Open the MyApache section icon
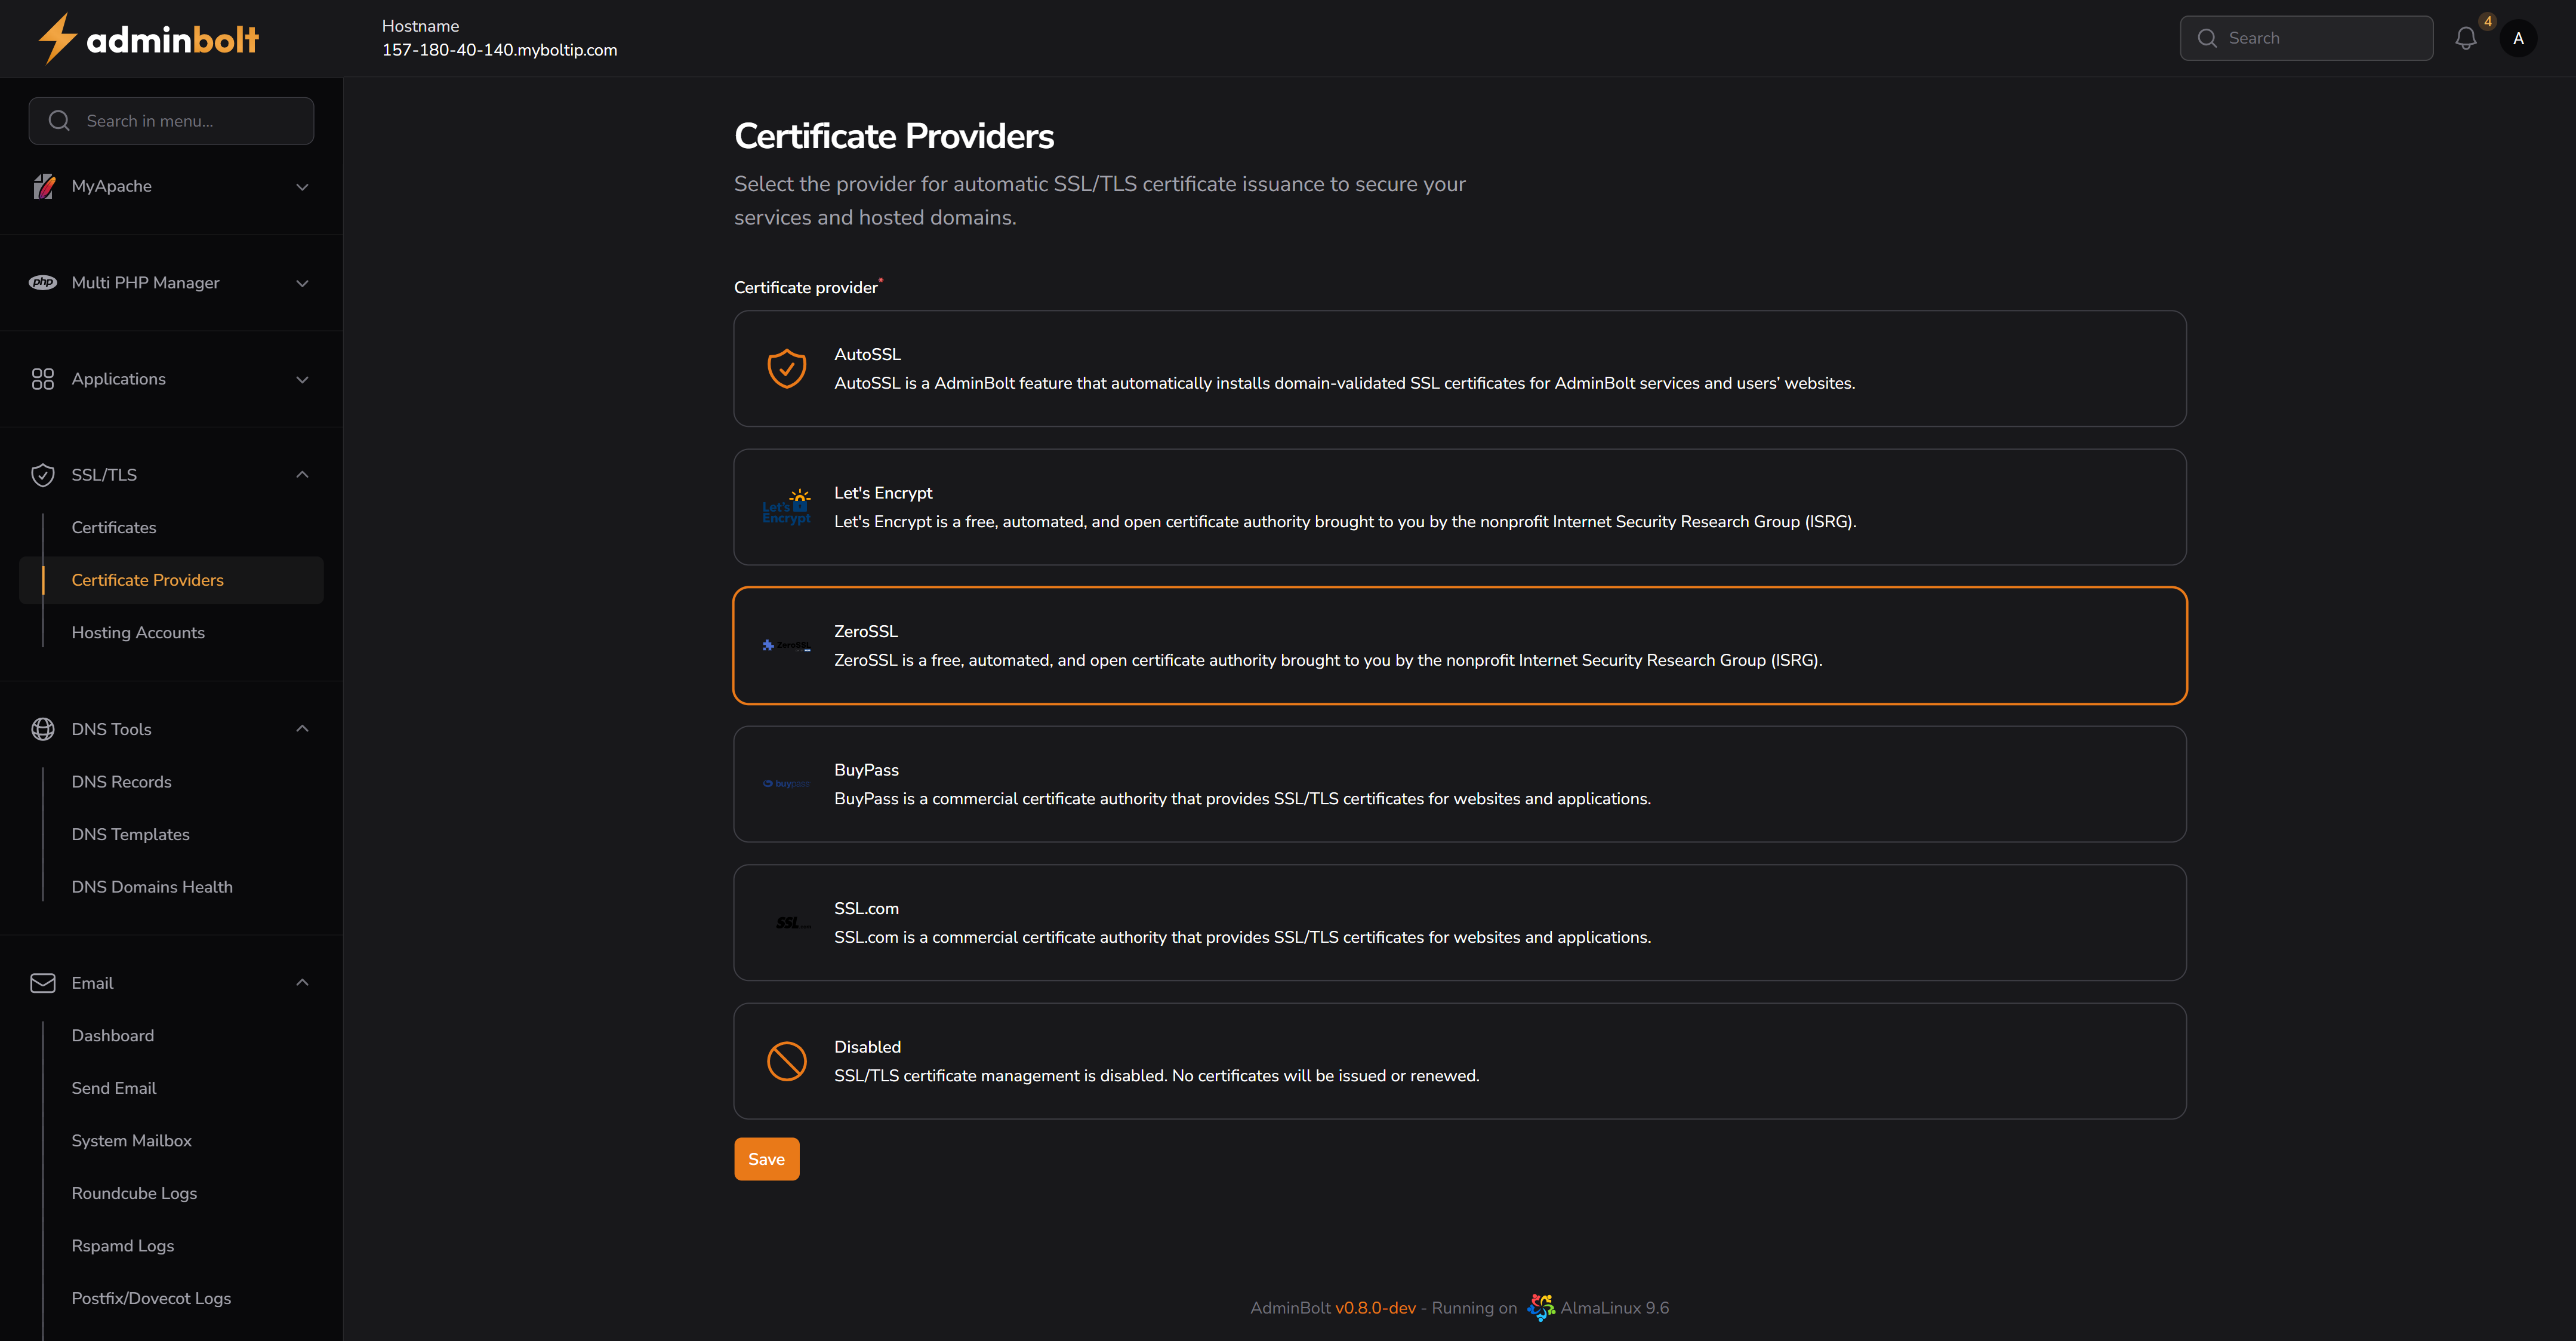Viewport: 2576px width, 1341px height. point(44,186)
